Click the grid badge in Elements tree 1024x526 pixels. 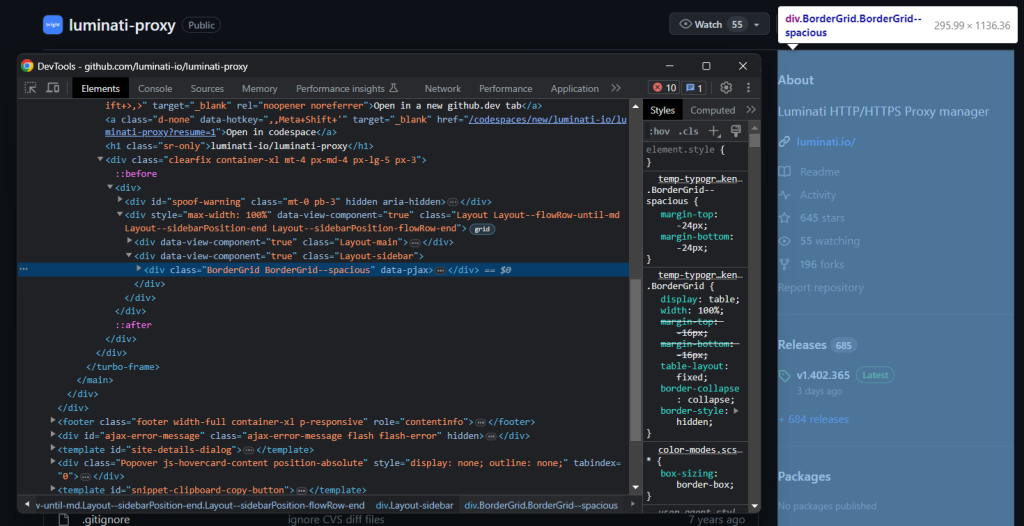coord(483,229)
